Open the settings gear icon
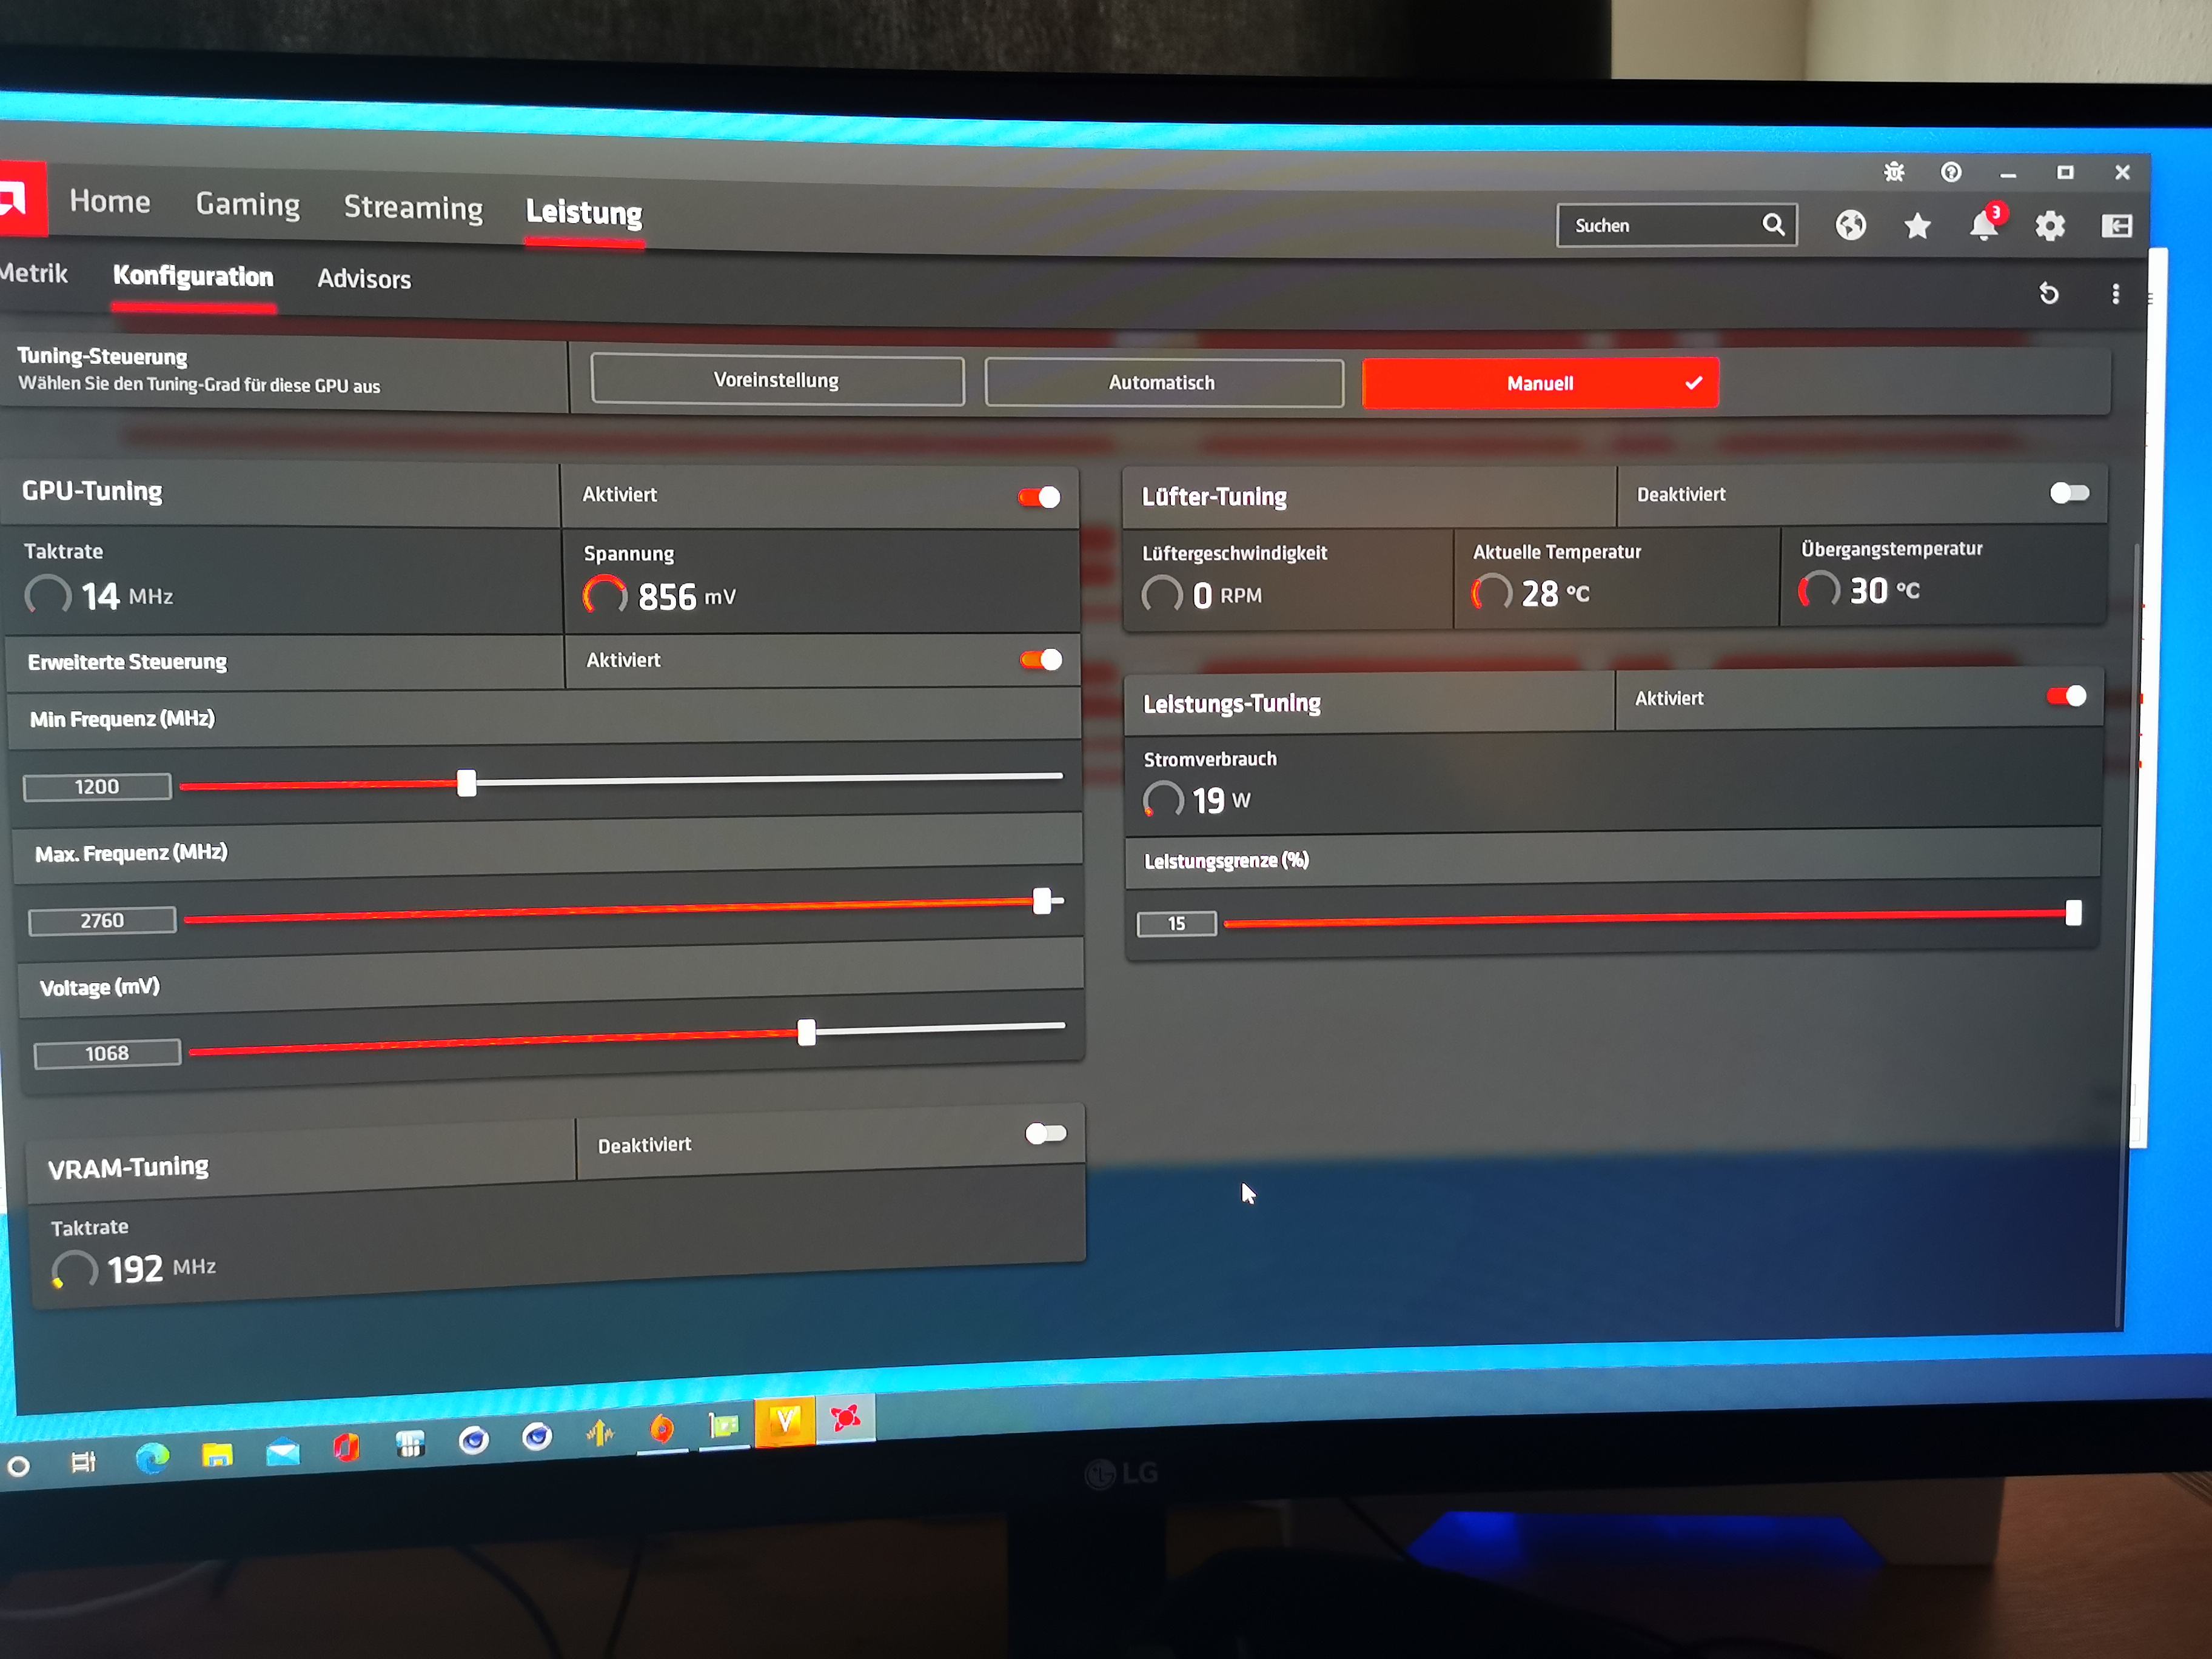 pyautogui.click(x=2050, y=226)
